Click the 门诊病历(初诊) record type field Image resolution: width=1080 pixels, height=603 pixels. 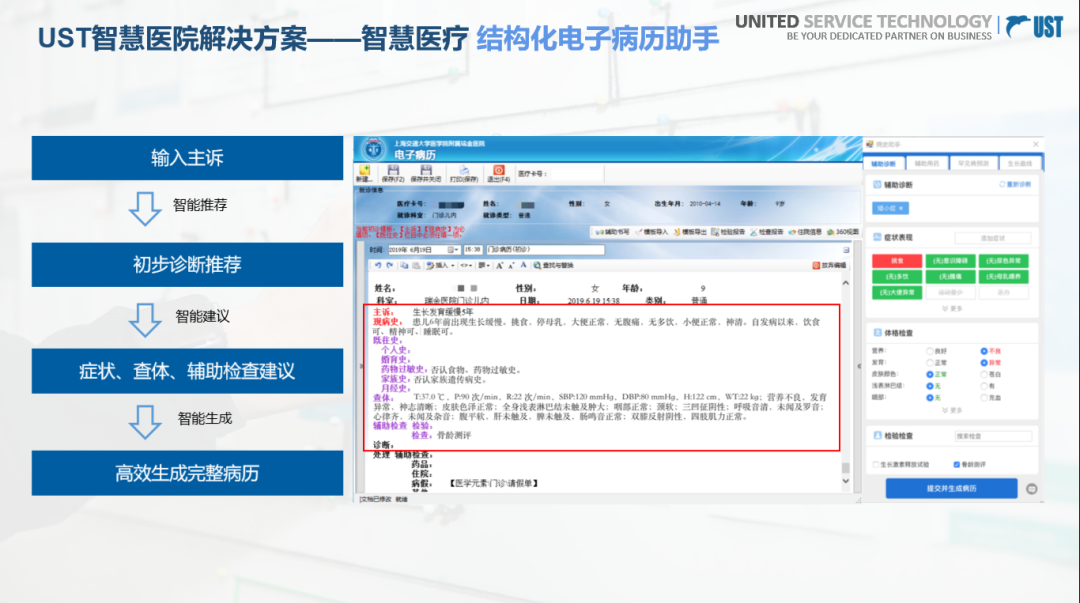(545, 249)
